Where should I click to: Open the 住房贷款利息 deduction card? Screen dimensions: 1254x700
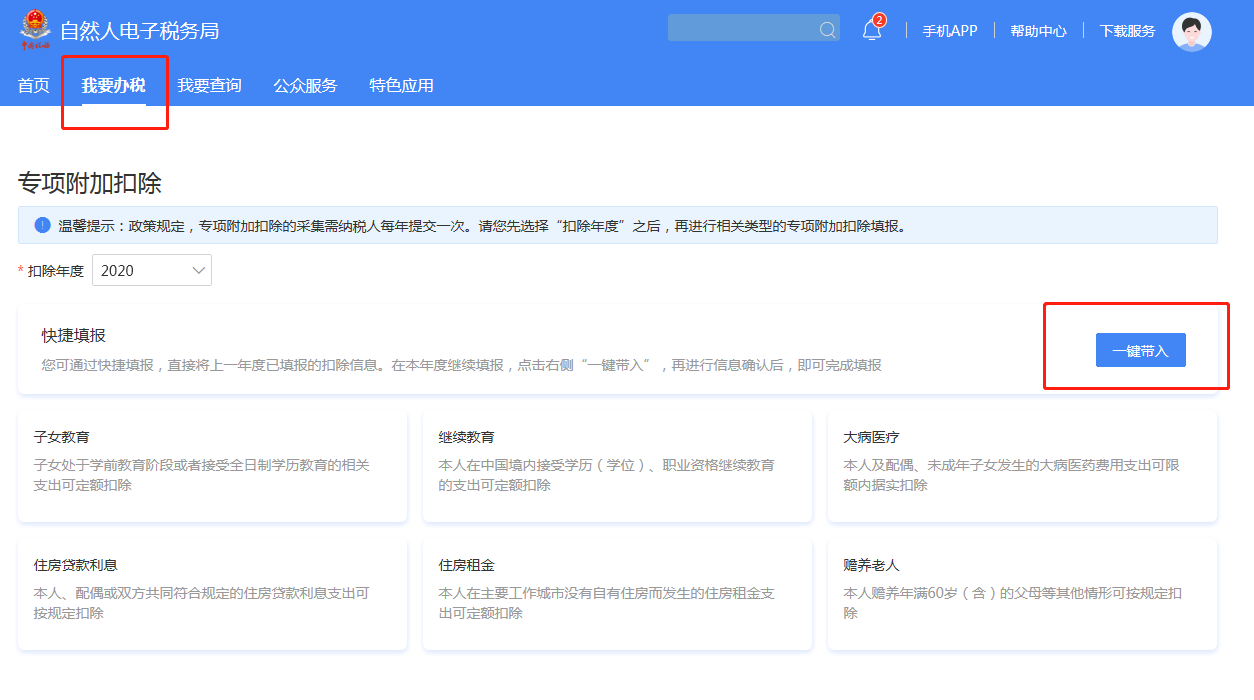pos(212,593)
